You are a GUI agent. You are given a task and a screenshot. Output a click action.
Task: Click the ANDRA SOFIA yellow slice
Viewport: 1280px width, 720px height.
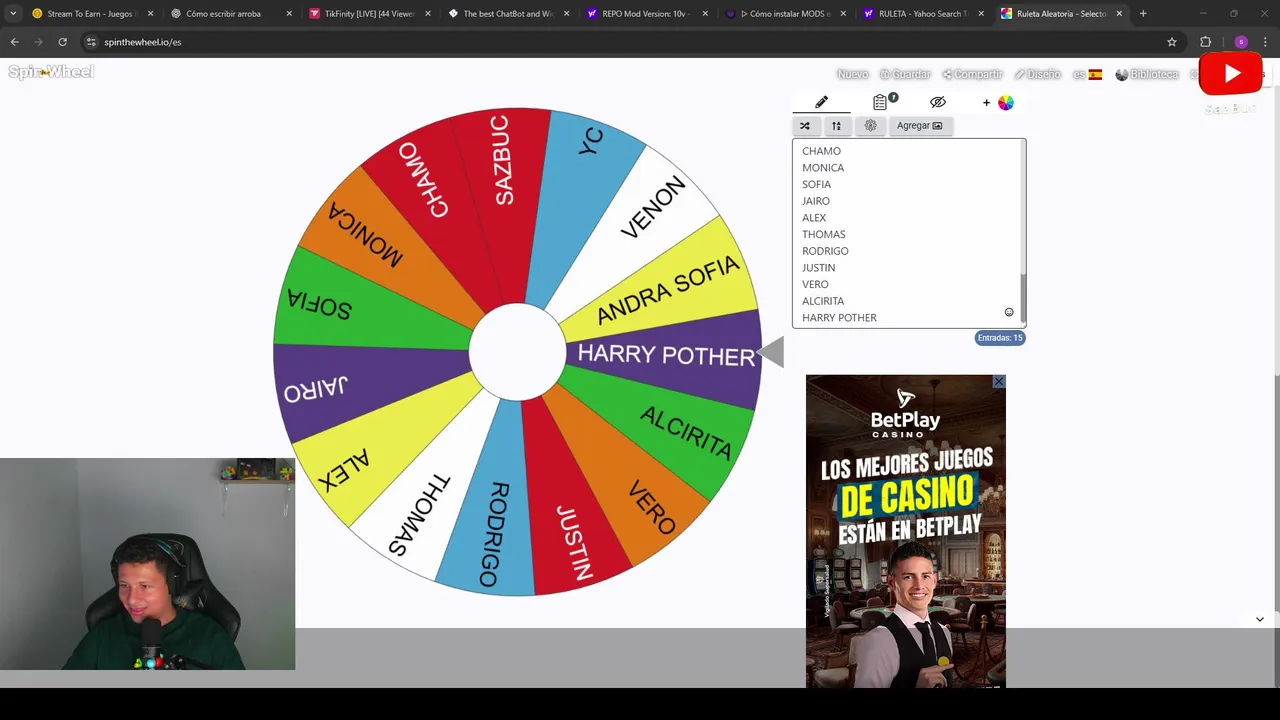(x=667, y=289)
